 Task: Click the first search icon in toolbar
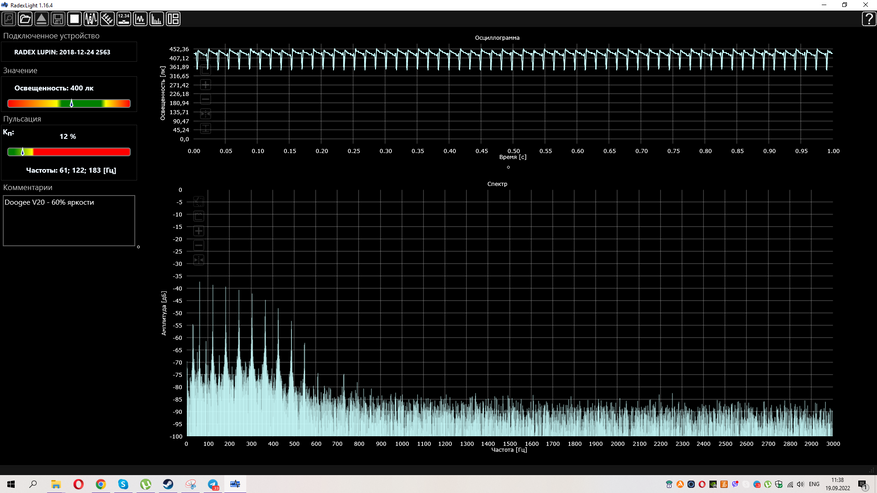pos(9,19)
